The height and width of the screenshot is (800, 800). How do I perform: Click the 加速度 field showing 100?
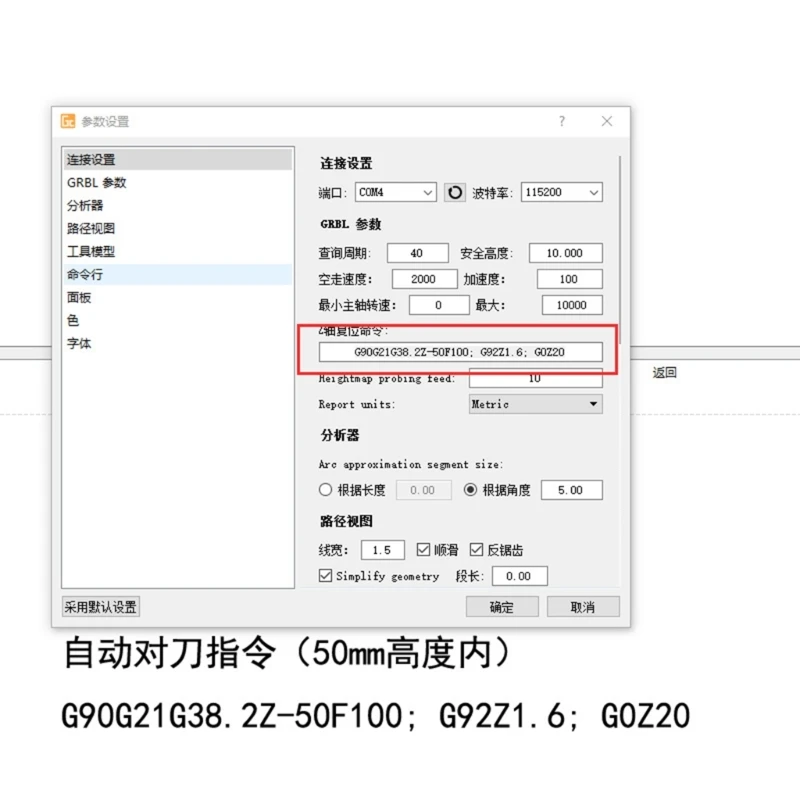(x=569, y=279)
